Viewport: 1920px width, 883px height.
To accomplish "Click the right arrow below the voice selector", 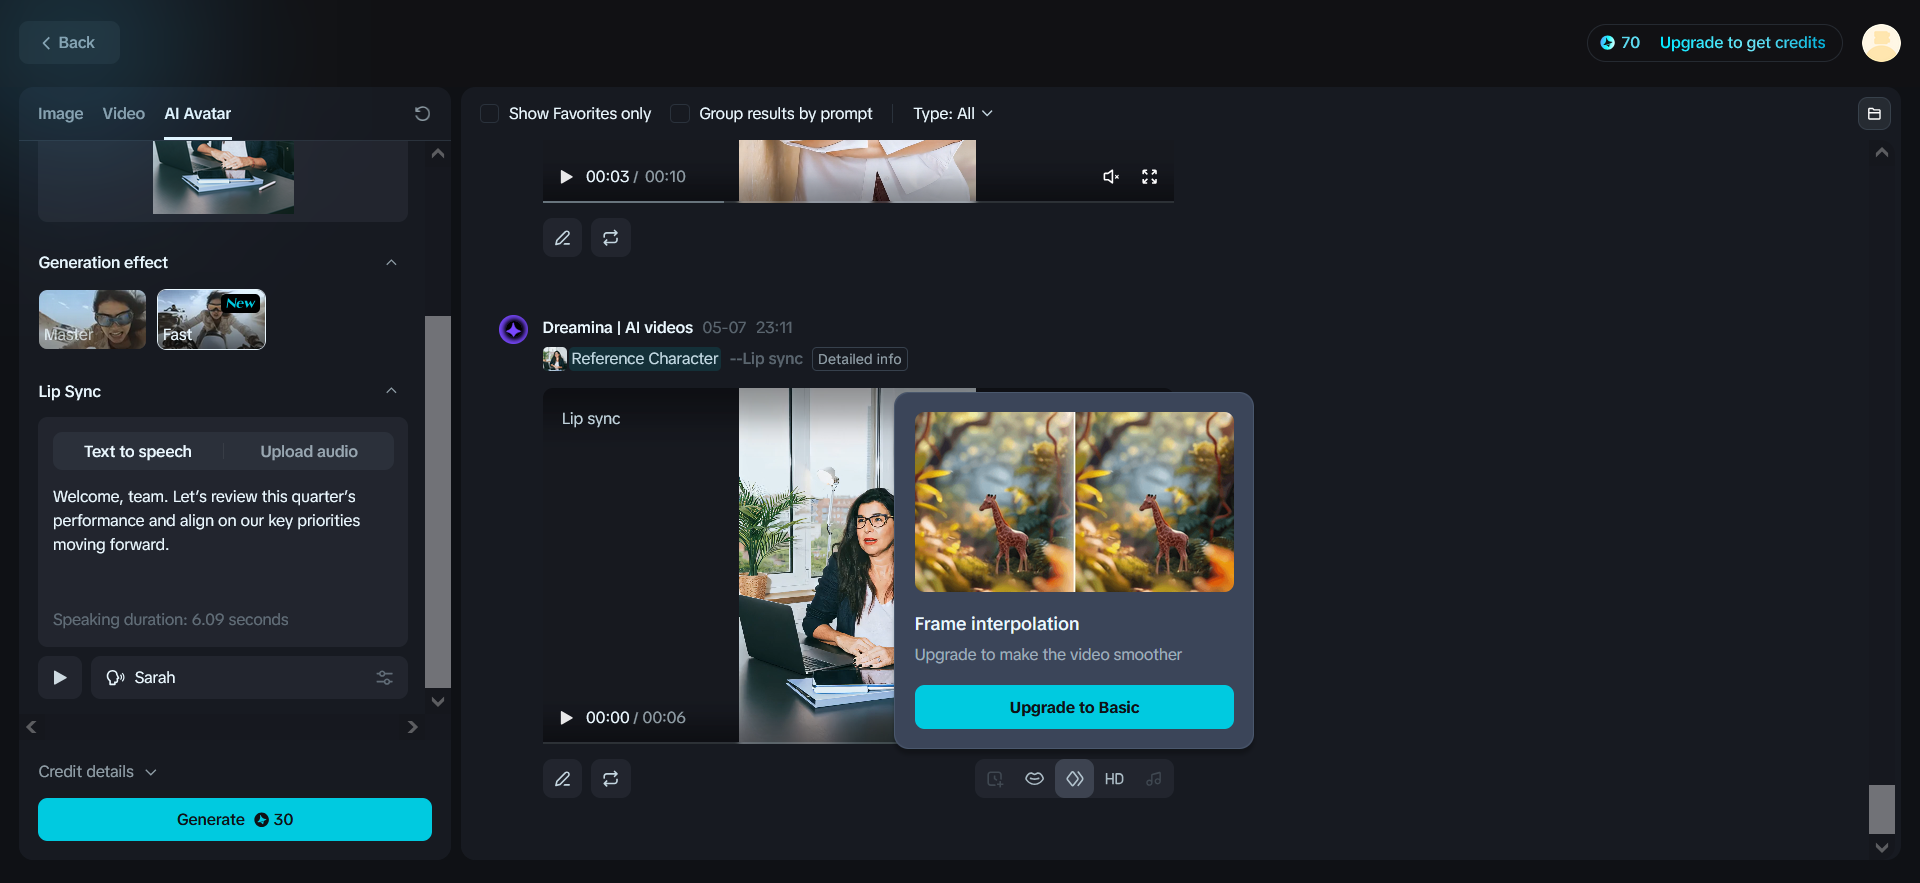I will point(412,727).
